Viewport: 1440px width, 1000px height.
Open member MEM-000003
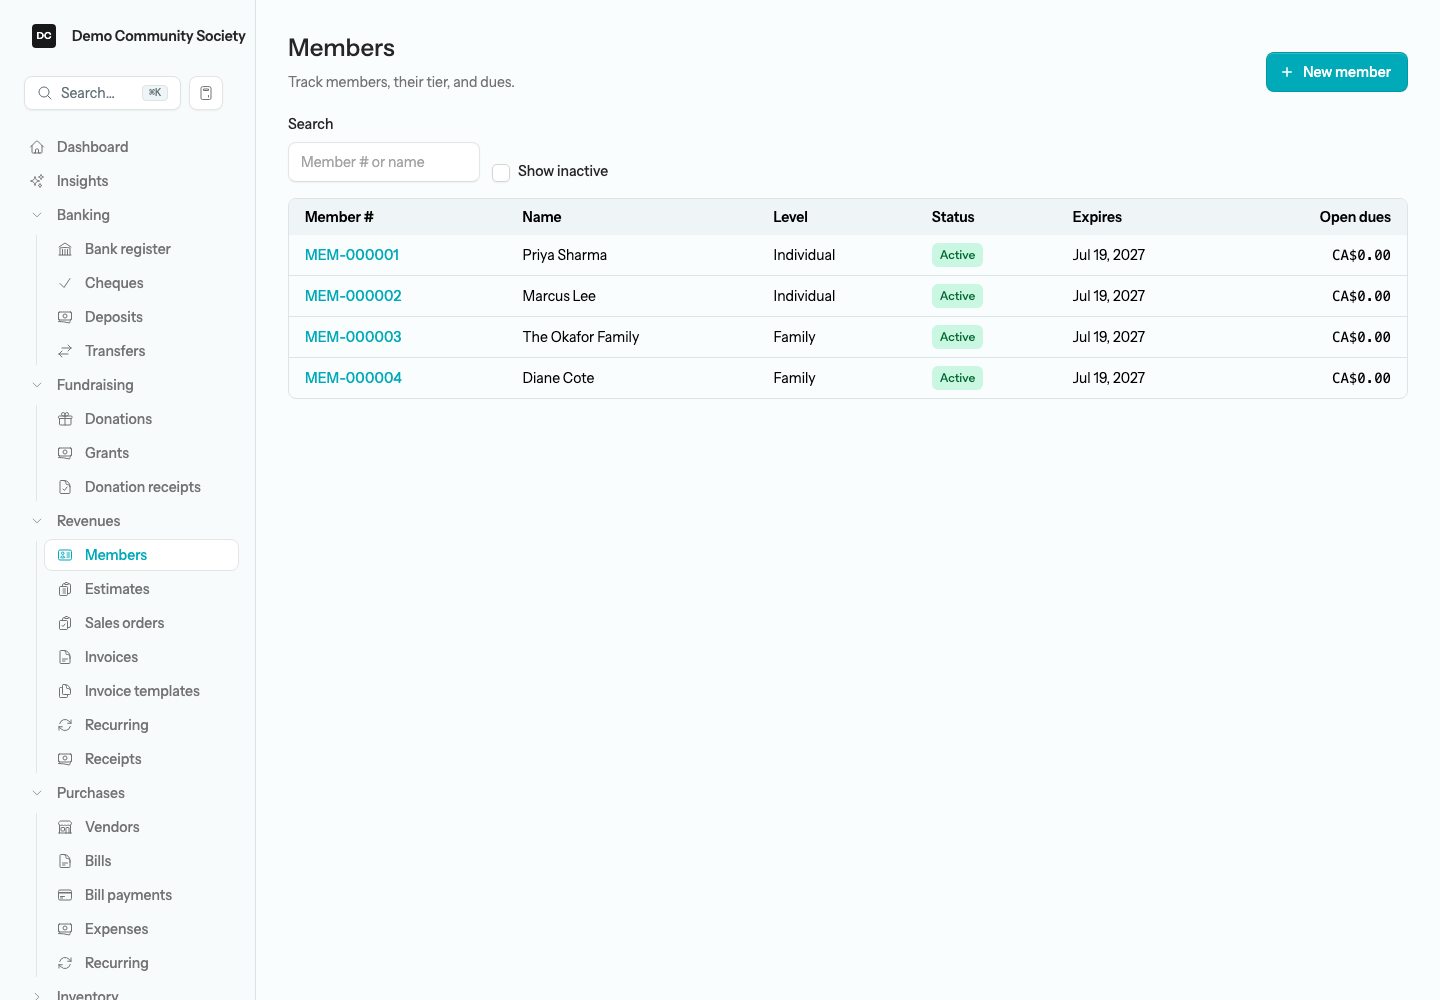(x=353, y=337)
